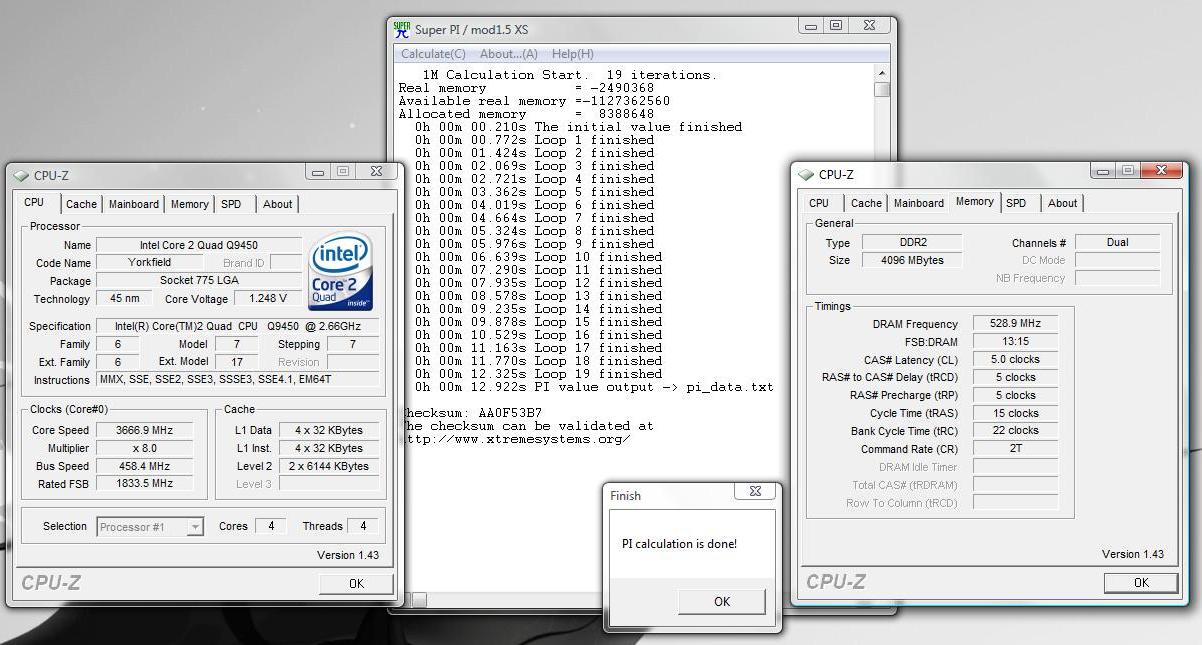Click the CAS# Latency value 5.0 clocks
The height and width of the screenshot is (645, 1202).
coord(1014,360)
